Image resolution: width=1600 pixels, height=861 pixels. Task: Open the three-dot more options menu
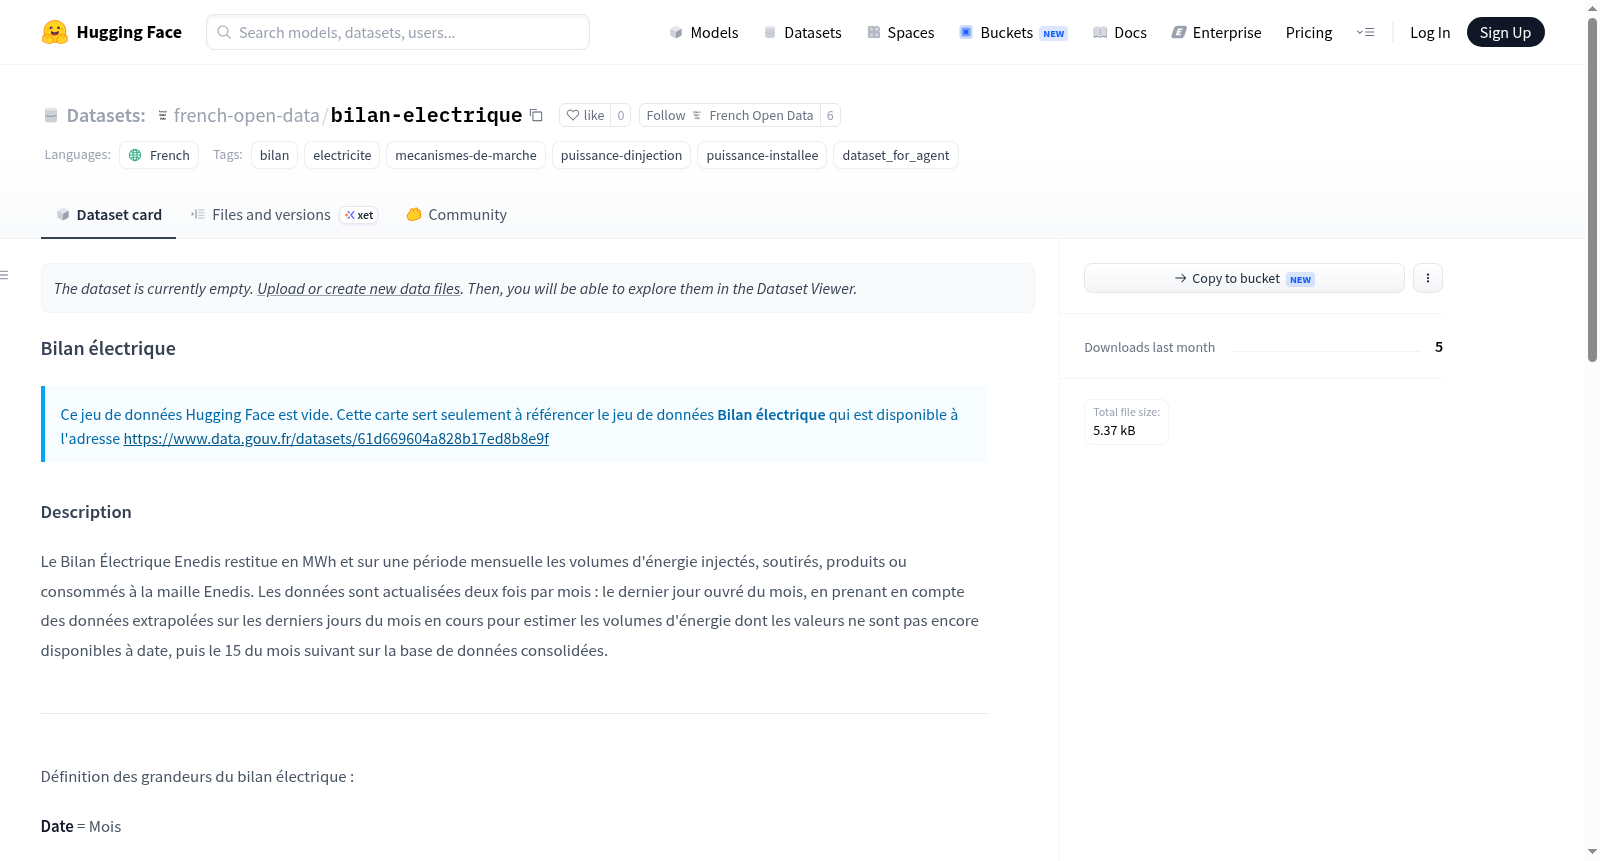[x=1428, y=278]
